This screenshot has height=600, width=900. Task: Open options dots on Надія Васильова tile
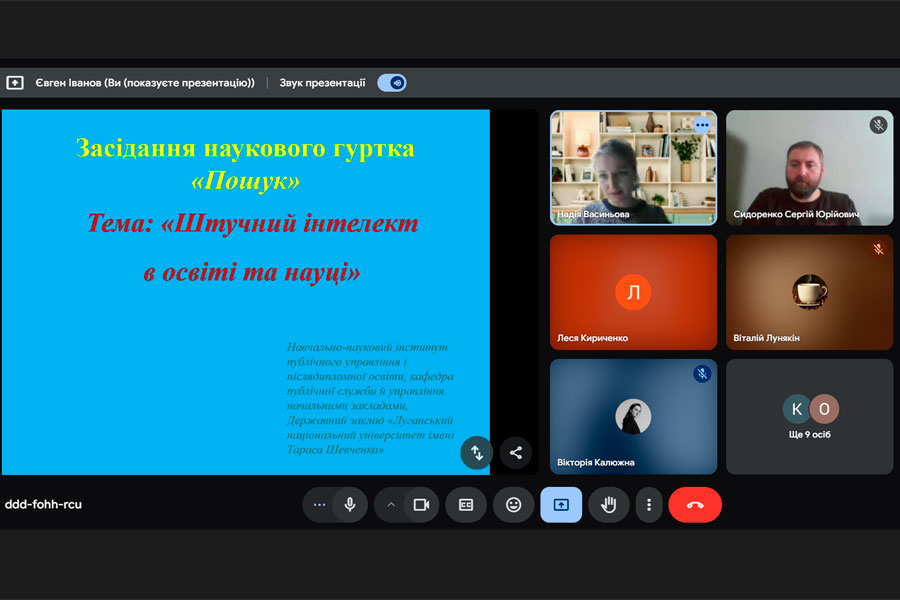click(702, 125)
